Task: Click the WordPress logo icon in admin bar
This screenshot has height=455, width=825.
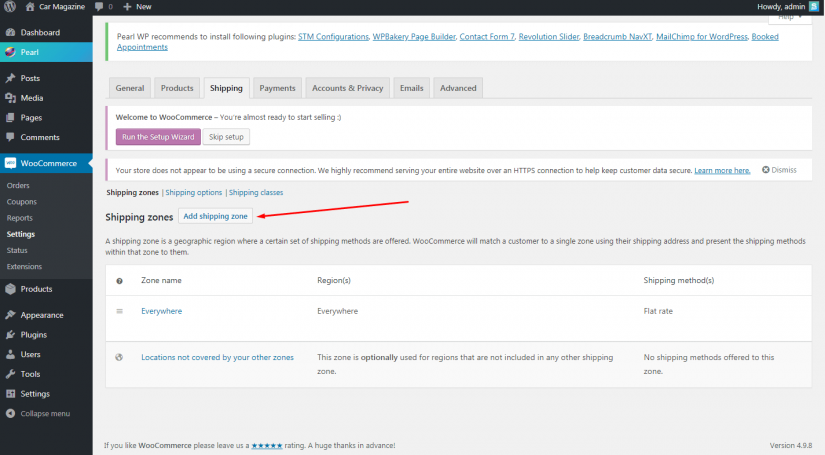Action: [10, 7]
